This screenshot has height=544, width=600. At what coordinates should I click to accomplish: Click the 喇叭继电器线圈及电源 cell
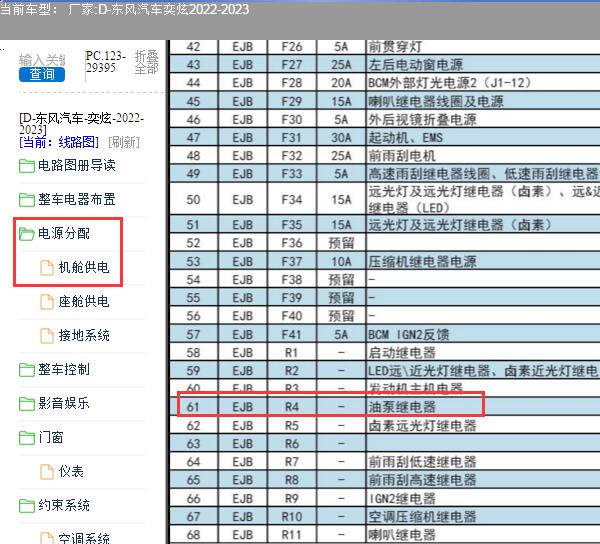[483, 101]
